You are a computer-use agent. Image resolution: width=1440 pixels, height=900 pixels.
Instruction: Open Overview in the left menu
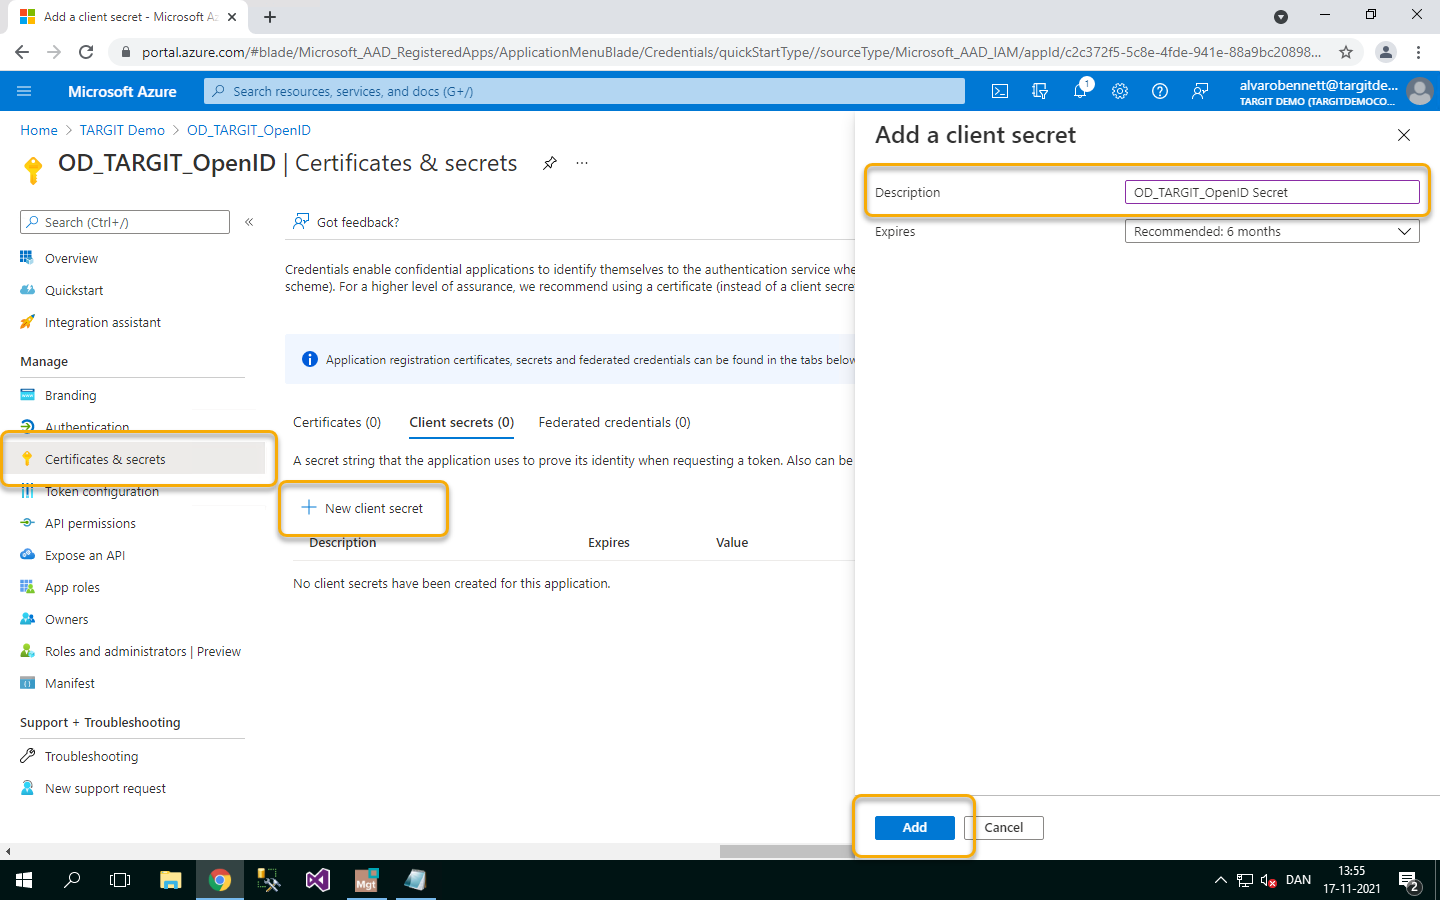tap(71, 258)
